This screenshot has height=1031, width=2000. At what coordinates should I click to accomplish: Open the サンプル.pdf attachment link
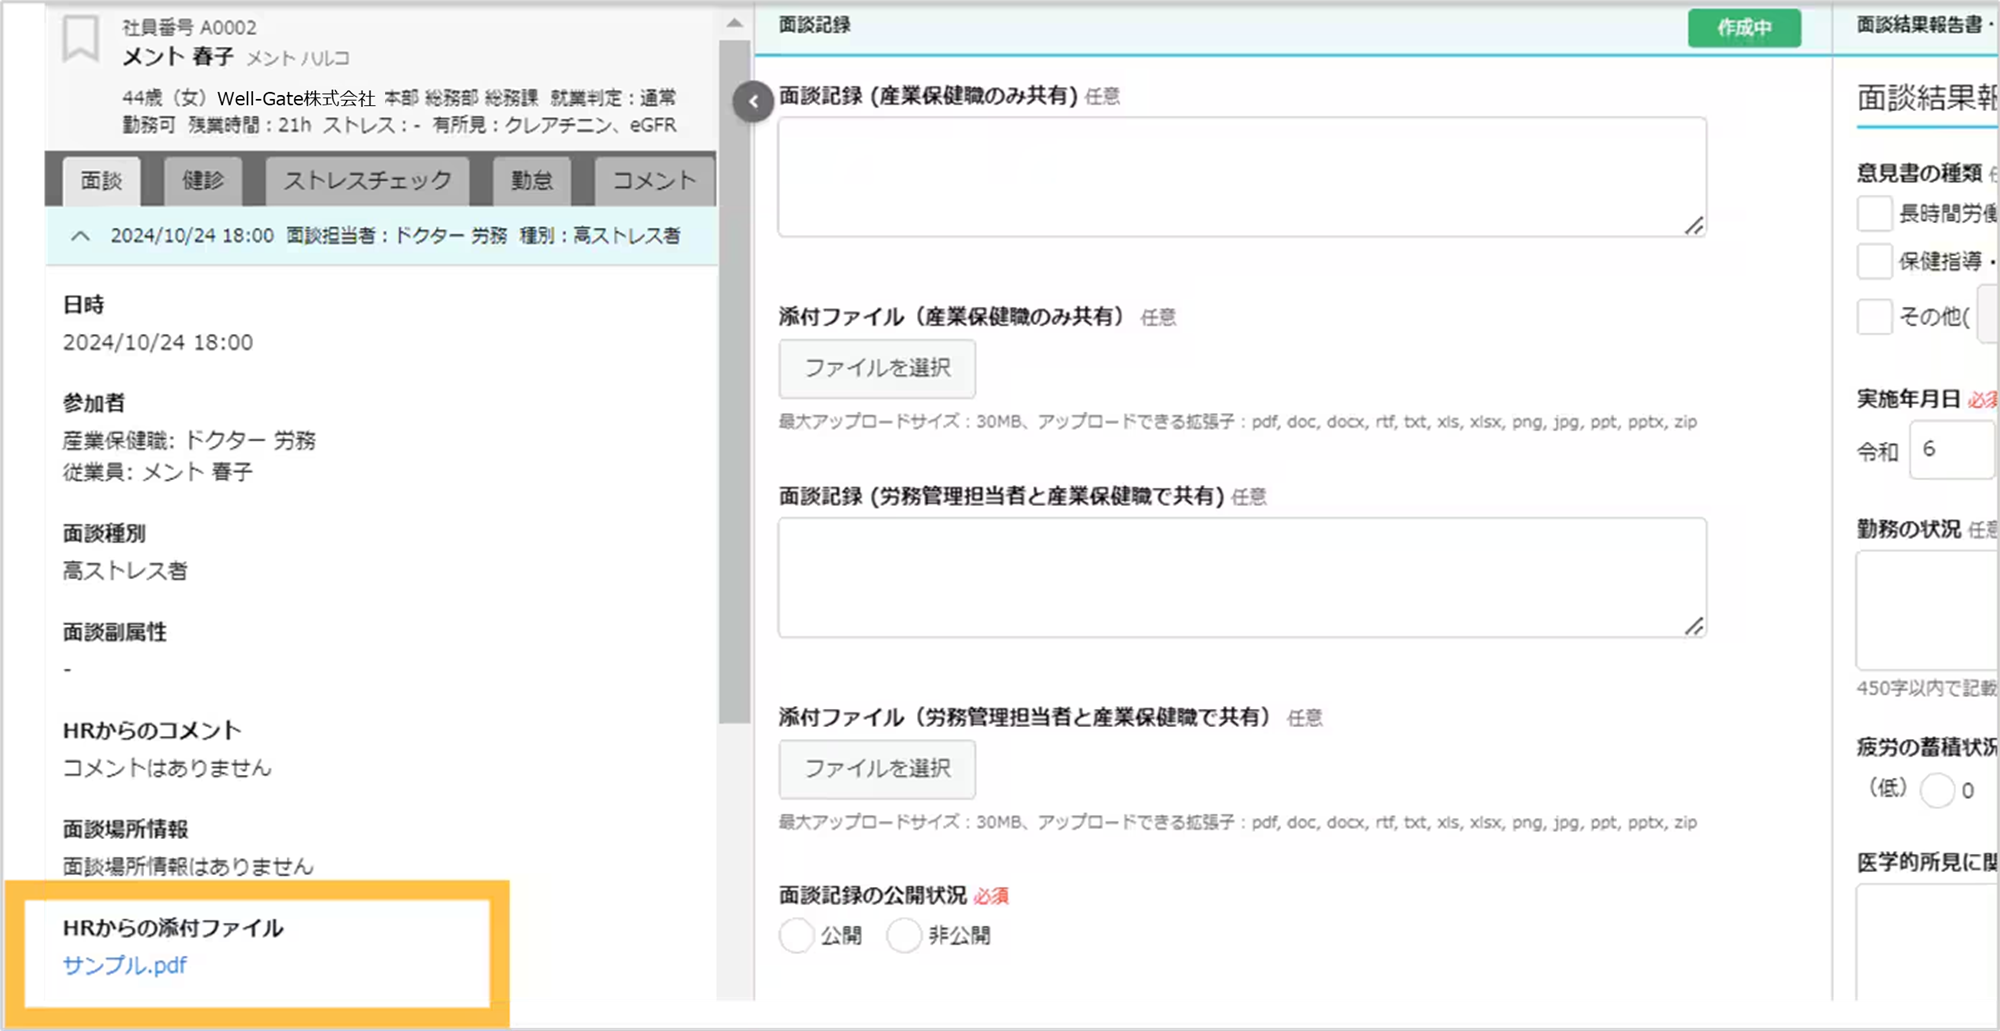coord(125,965)
